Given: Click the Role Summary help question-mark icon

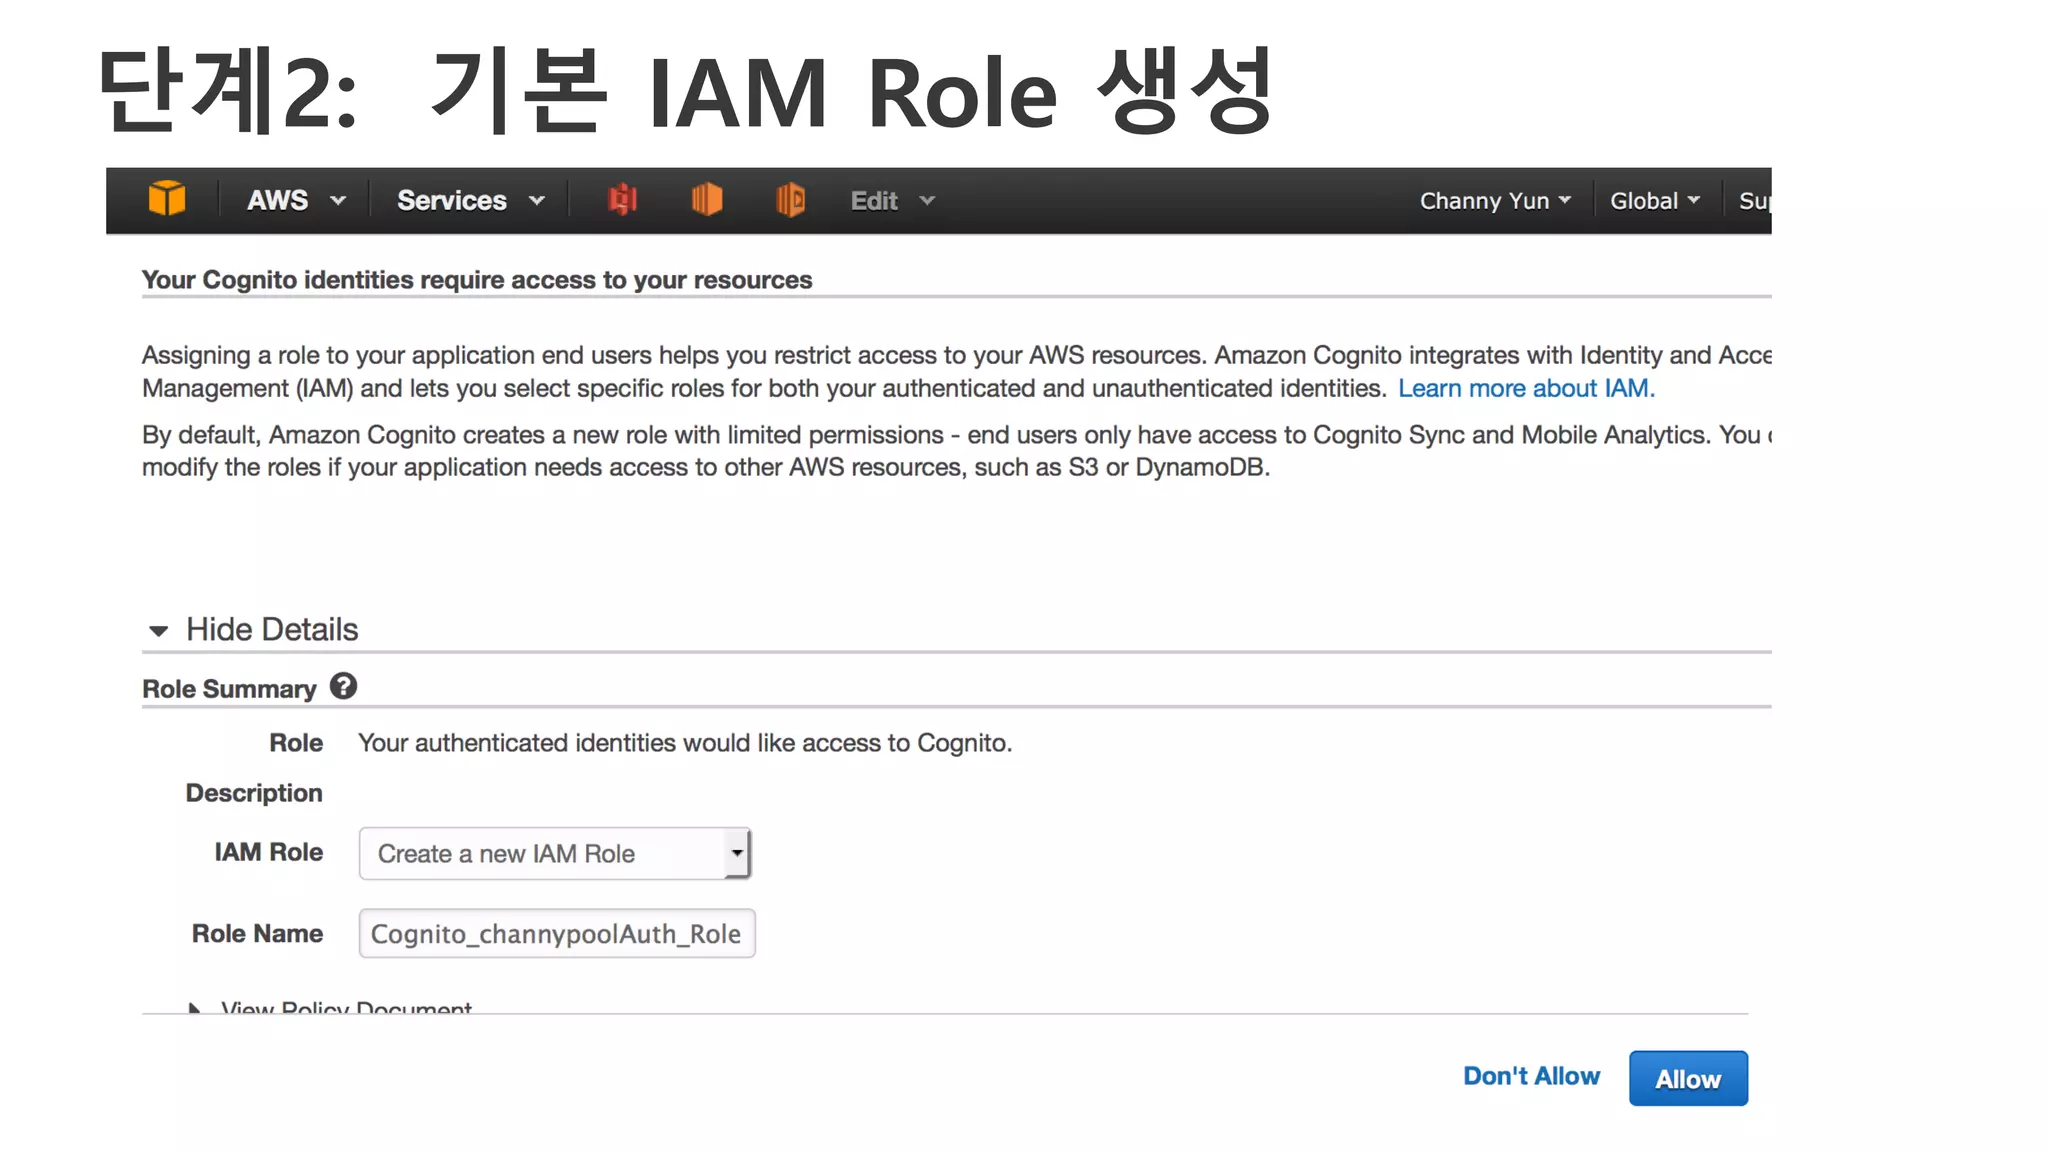Looking at the screenshot, I should point(343,686).
